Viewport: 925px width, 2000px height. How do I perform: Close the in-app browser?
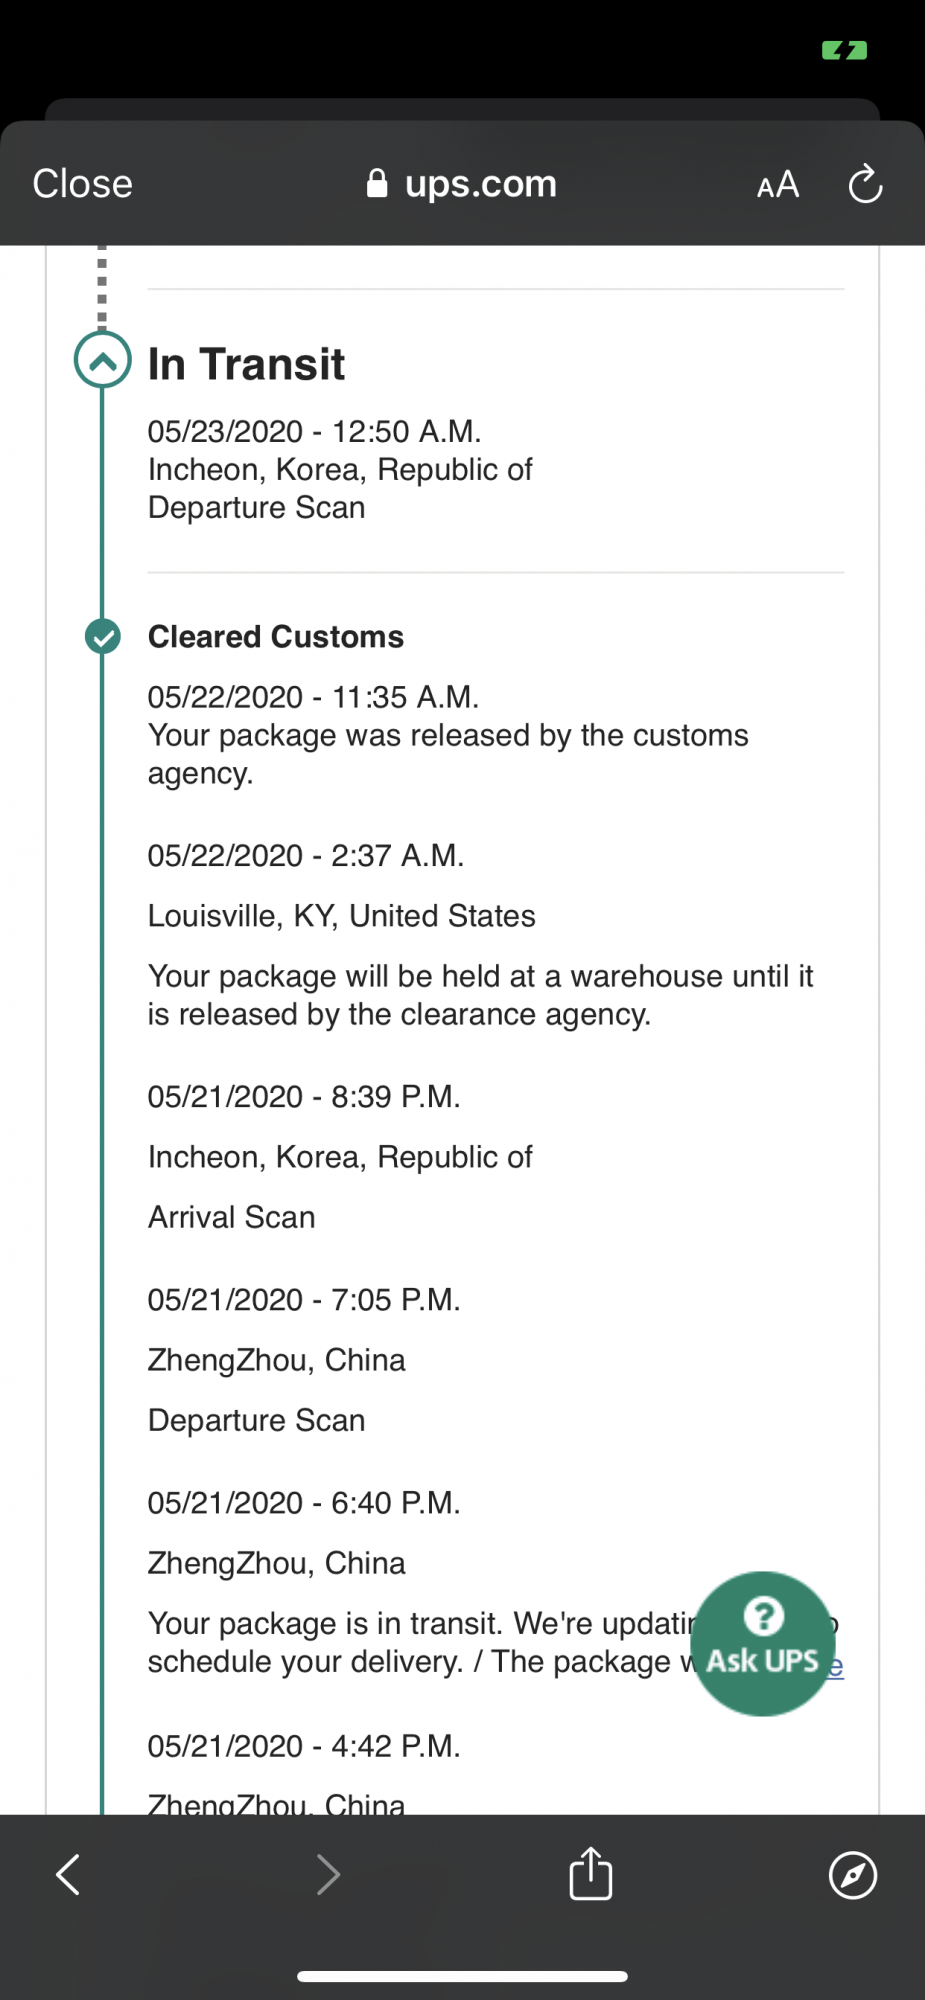coord(83,184)
